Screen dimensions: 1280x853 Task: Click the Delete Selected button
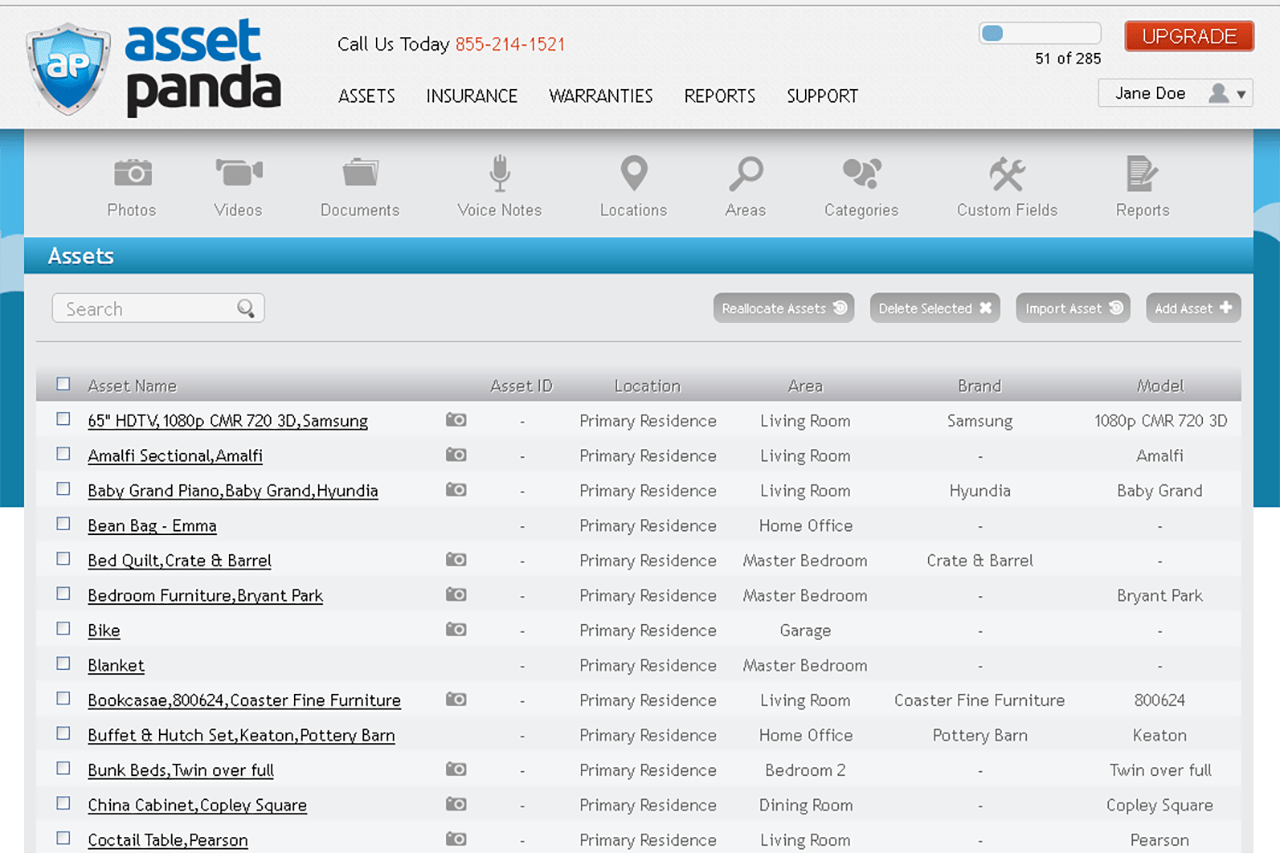(935, 308)
